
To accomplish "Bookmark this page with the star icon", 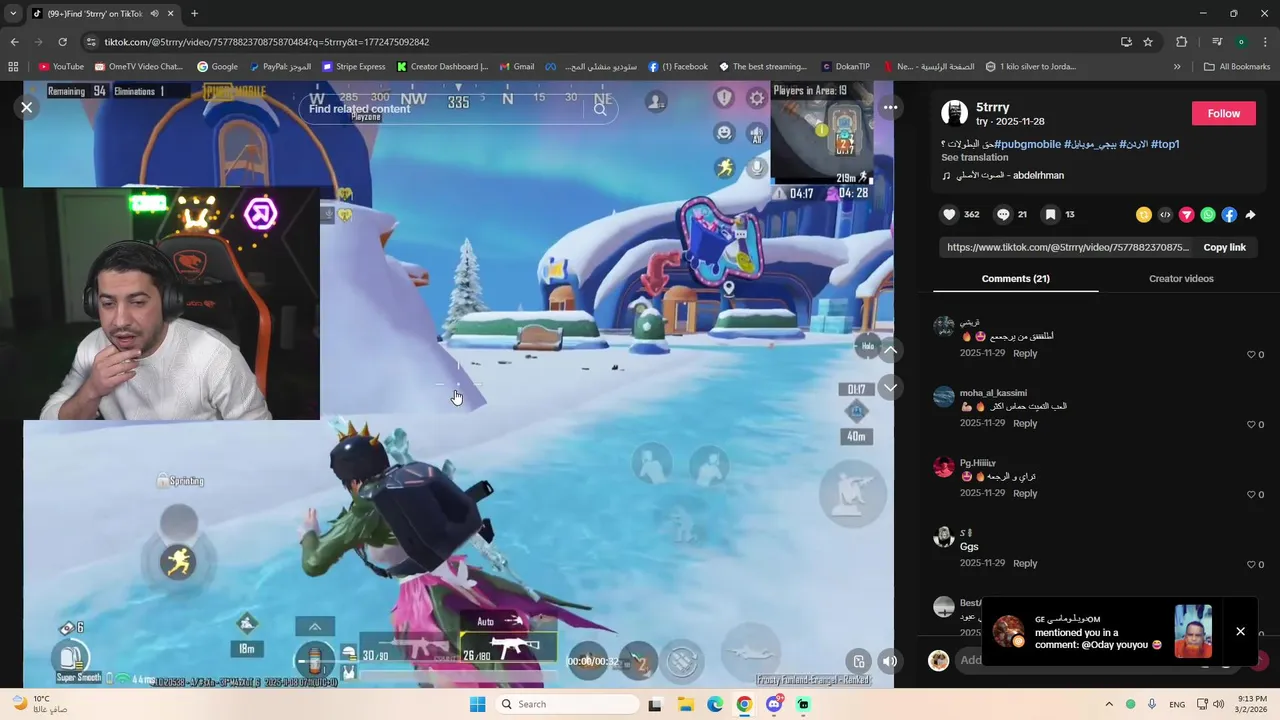I will pos(1148,42).
